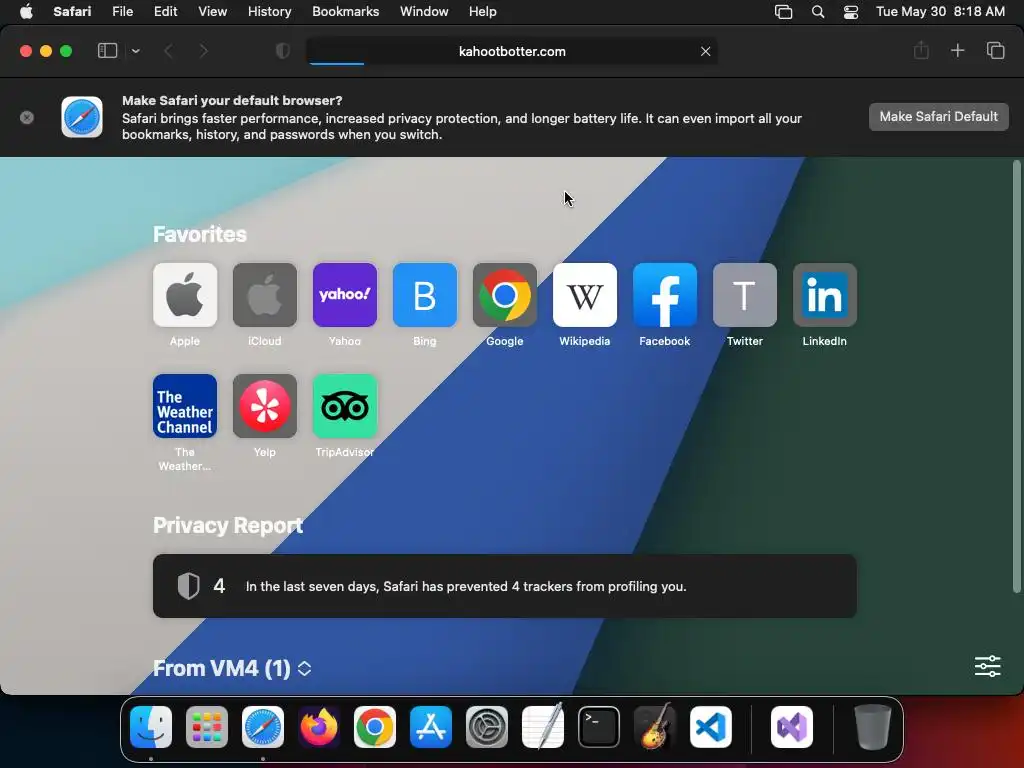Image resolution: width=1024 pixels, height=768 pixels.
Task: Open the Share menu in toolbar
Action: tap(921, 50)
